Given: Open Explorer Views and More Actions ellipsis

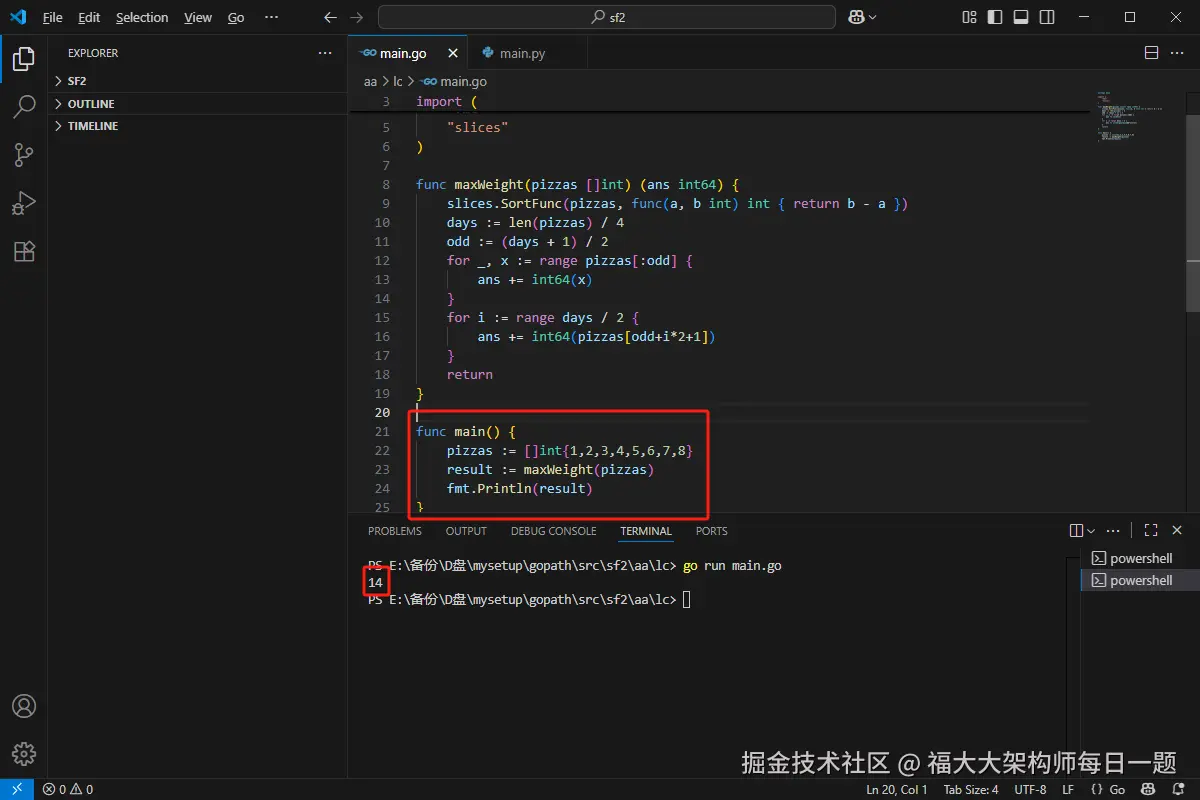Looking at the screenshot, I should 325,53.
